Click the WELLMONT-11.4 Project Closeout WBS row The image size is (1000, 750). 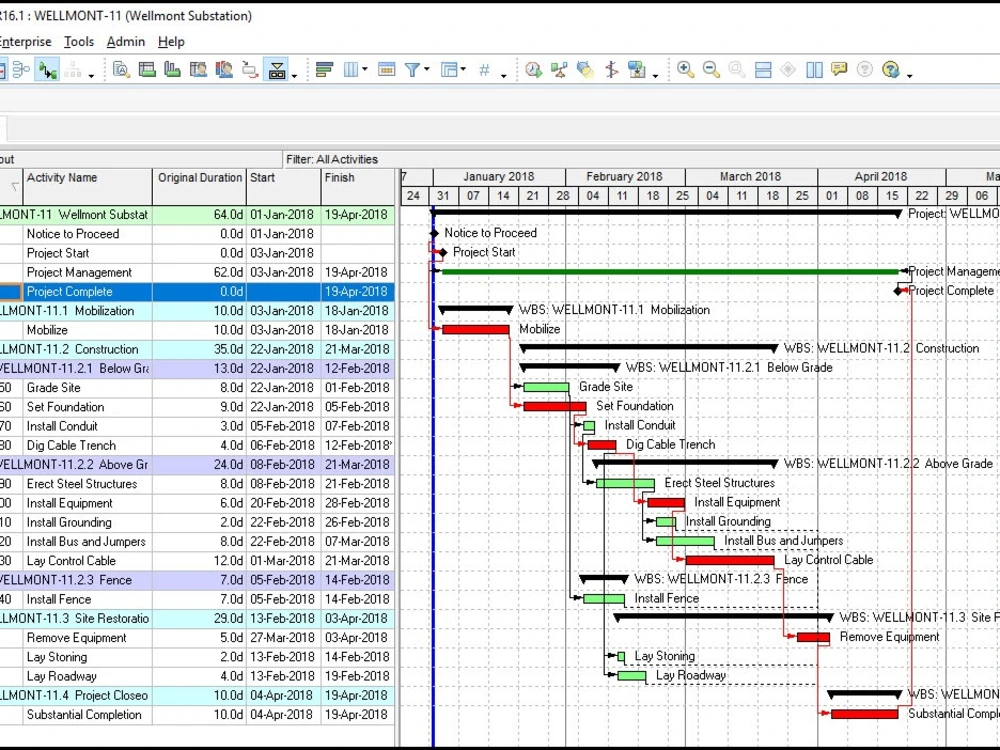pyautogui.click(x=197, y=696)
